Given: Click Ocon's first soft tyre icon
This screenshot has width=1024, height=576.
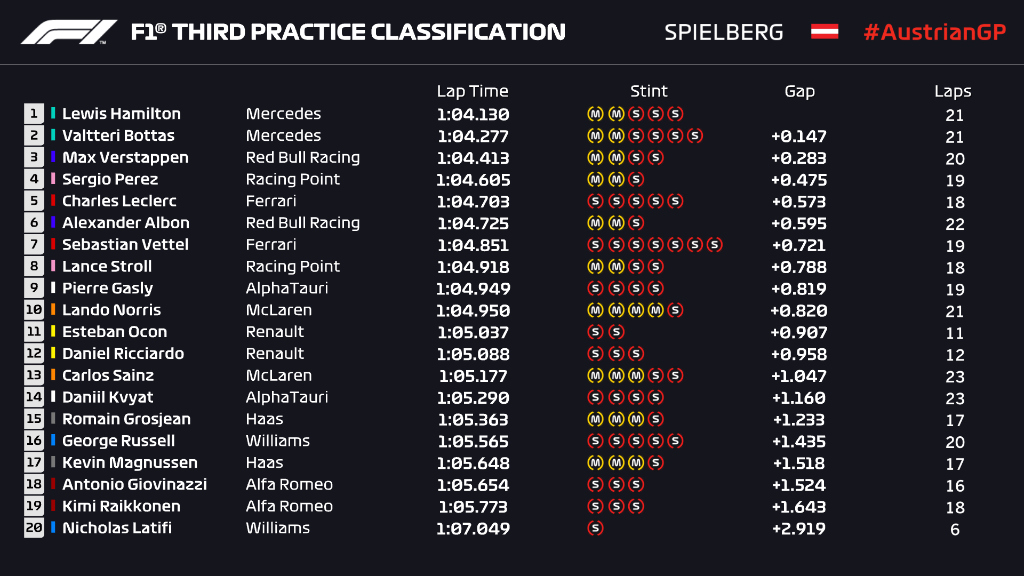Looking at the screenshot, I should (x=596, y=332).
